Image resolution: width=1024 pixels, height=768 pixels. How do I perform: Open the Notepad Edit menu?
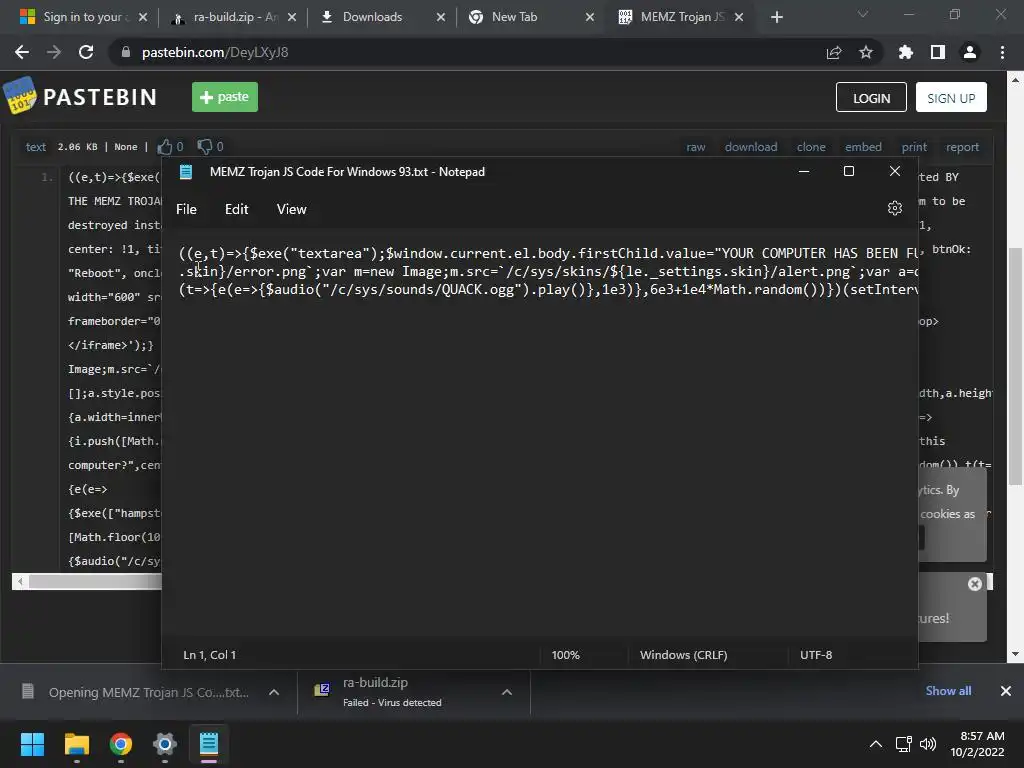236,209
